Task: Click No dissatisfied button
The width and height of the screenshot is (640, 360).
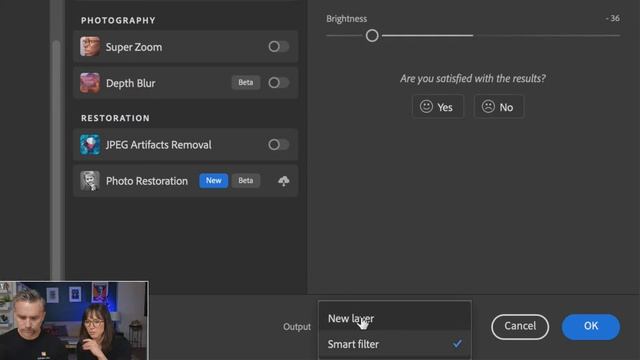Action: (499, 107)
